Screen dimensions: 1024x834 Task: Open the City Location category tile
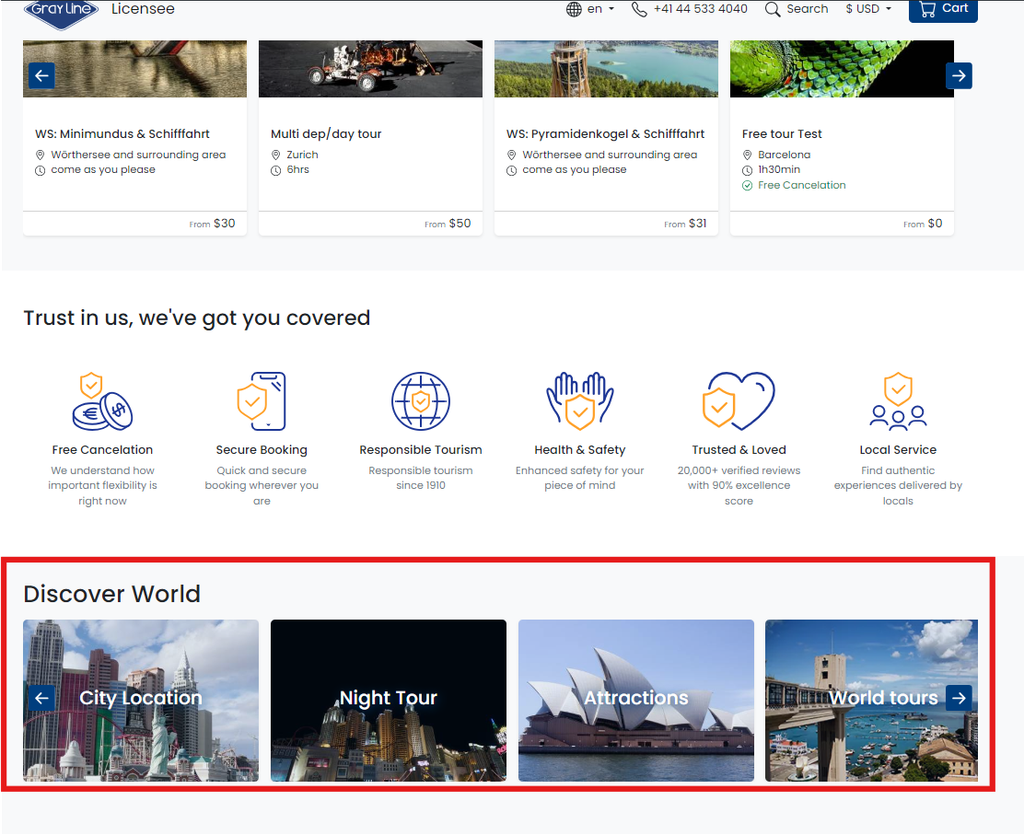coord(141,700)
